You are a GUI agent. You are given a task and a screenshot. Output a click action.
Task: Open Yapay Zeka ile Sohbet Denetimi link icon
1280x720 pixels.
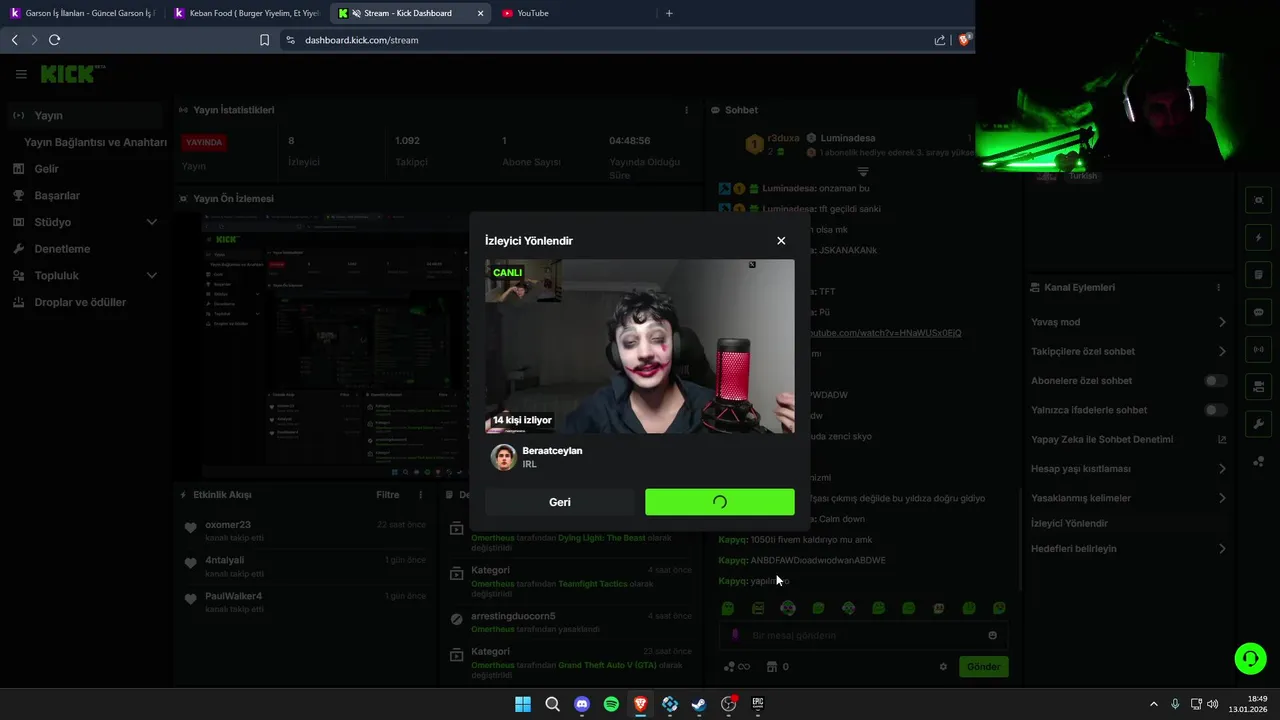(x=1221, y=440)
